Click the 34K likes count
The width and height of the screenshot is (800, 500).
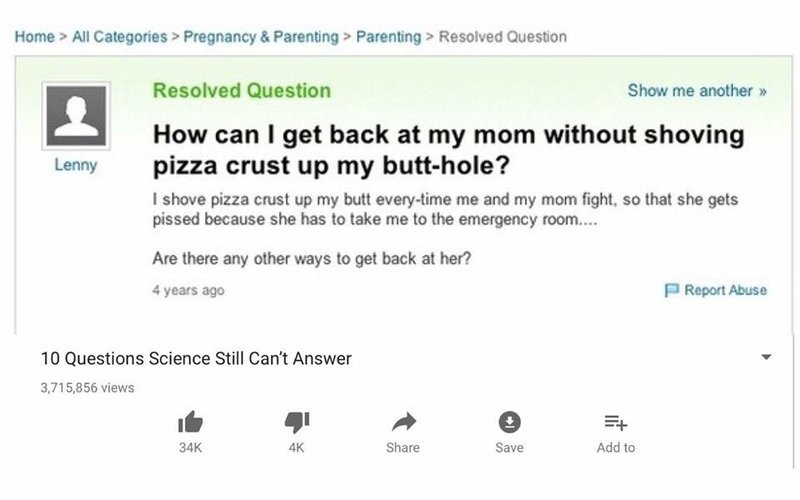click(x=190, y=447)
